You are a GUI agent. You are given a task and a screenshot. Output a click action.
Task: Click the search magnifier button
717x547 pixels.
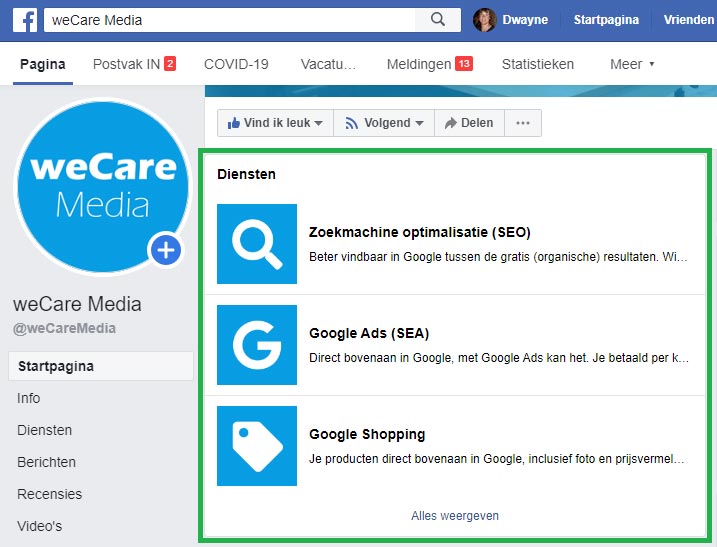438,20
